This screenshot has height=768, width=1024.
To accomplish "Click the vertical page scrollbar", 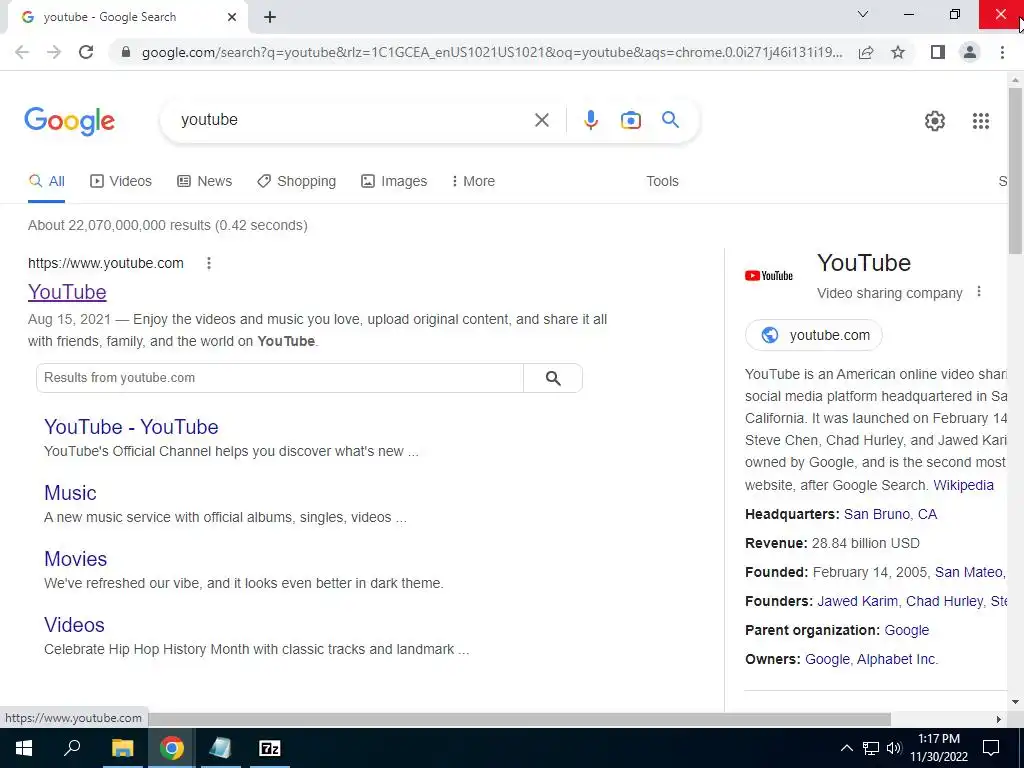I will click(1015, 171).
